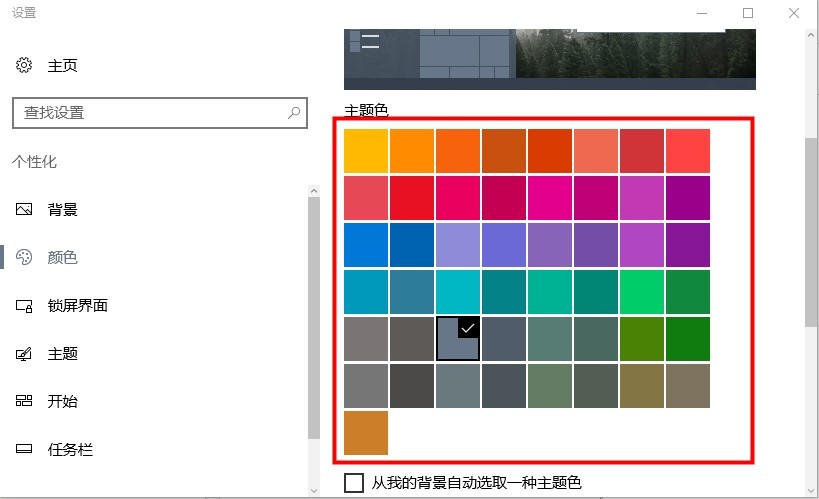
Task: Focus the 查找设置 search field
Action: [160, 112]
